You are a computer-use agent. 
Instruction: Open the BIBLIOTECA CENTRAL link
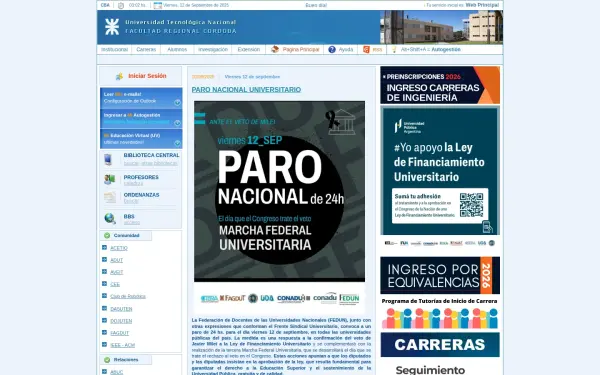[x=152, y=155]
